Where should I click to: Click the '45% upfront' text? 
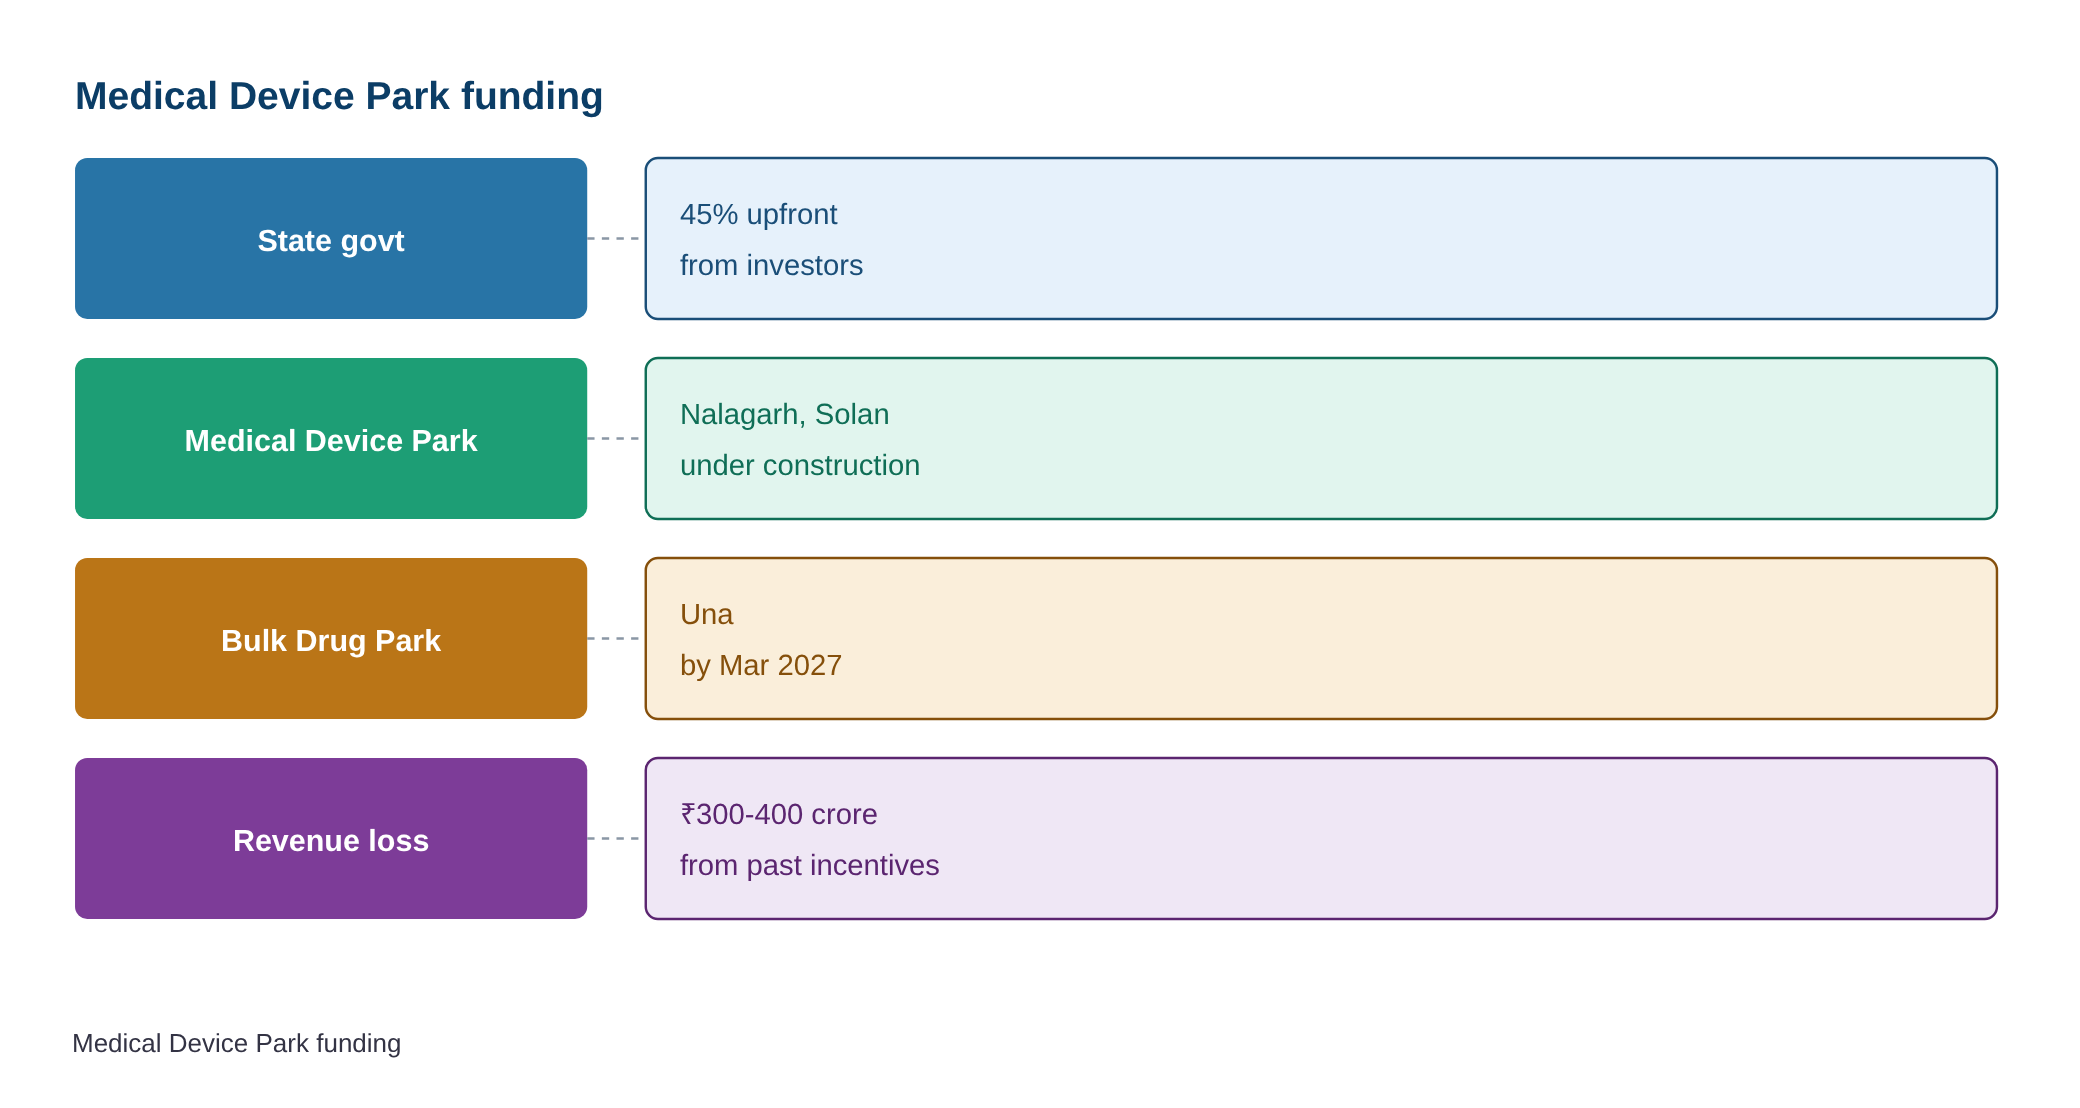758,214
